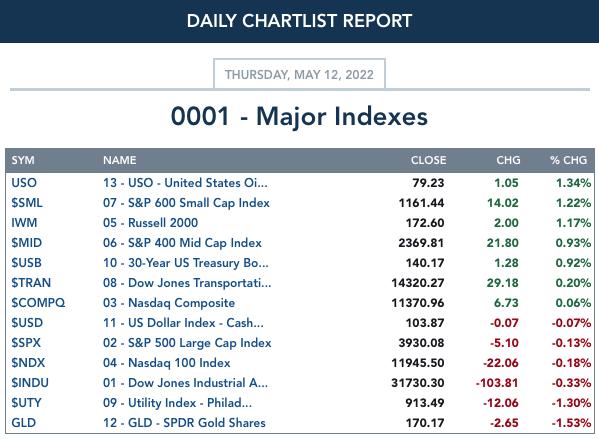Open 01 - Dow Jones Industrial link

click(186, 383)
